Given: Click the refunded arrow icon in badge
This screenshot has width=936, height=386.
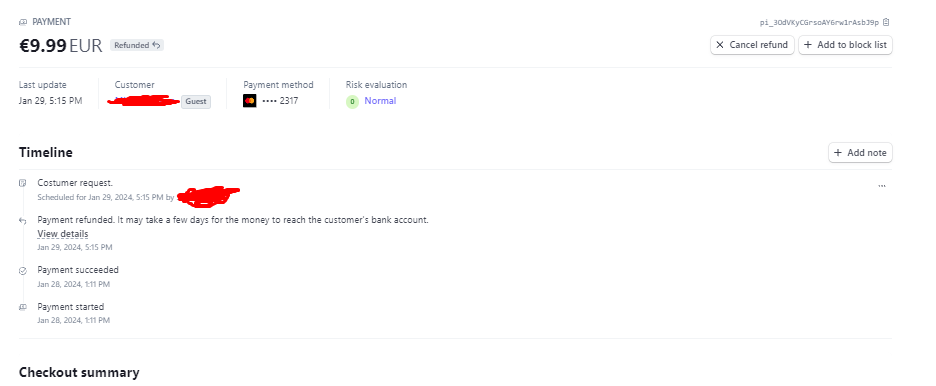Looking at the screenshot, I should click(x=156, y=45).
